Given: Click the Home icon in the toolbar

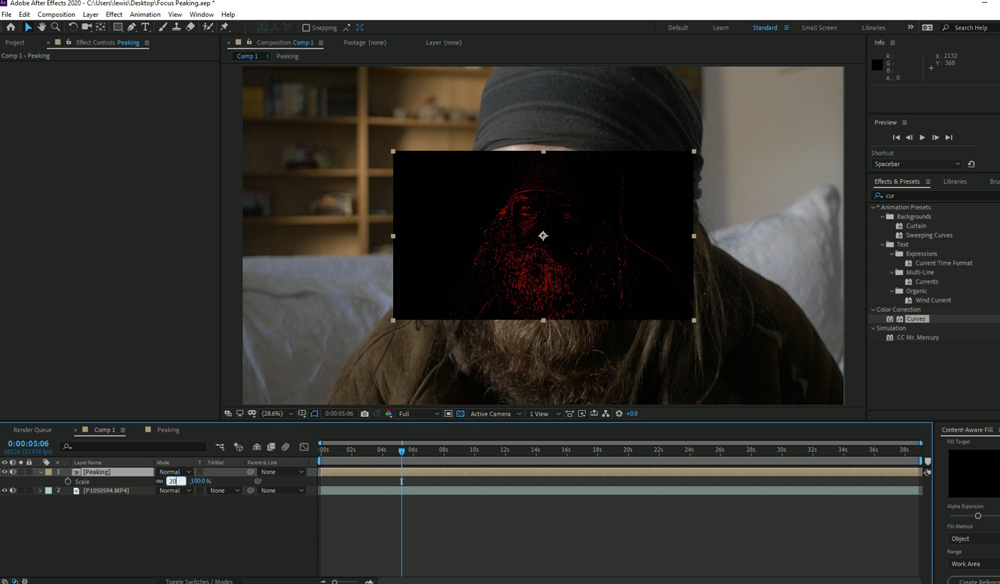Looking at the screenshot, I should coord(10,27).
